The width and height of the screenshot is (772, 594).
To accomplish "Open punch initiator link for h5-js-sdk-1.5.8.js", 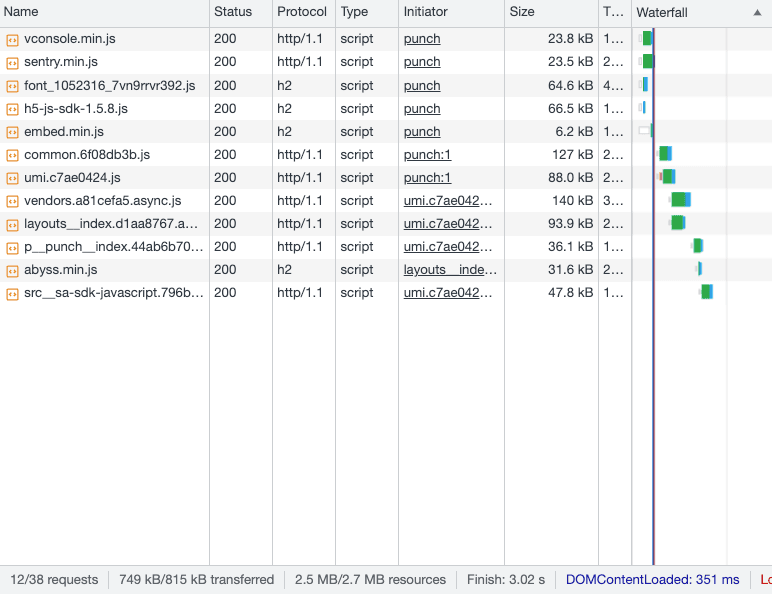I will (x=422, y=109).
